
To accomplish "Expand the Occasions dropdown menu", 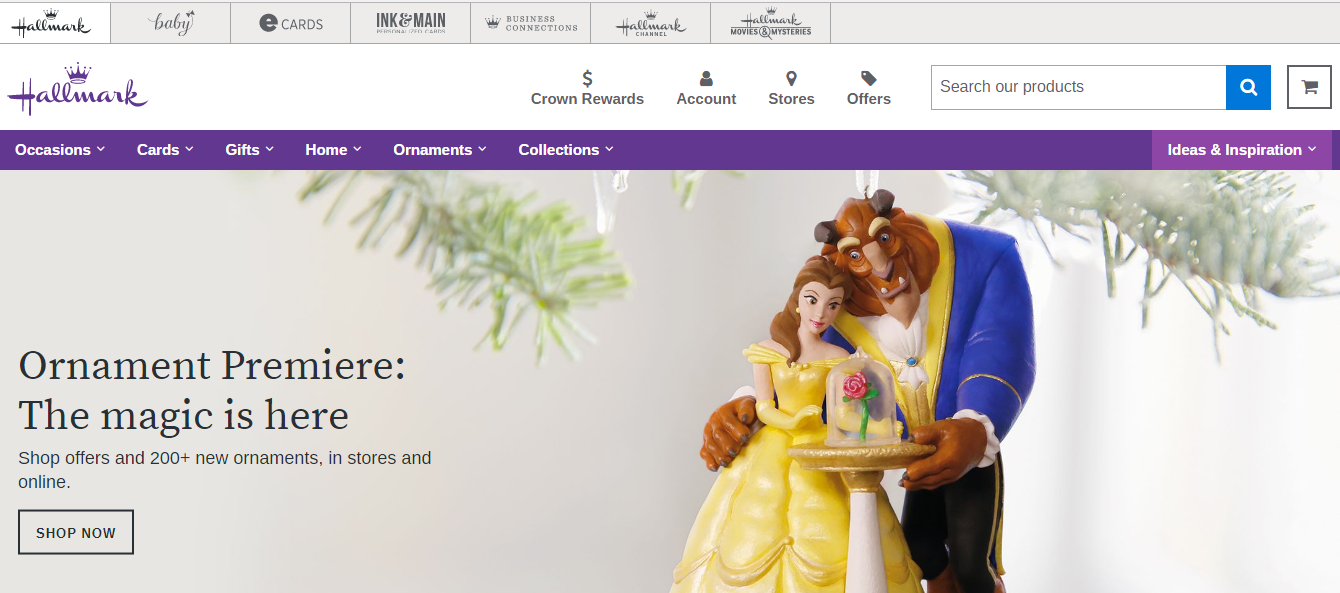I will pyautogui.click(x=60, y=150).
